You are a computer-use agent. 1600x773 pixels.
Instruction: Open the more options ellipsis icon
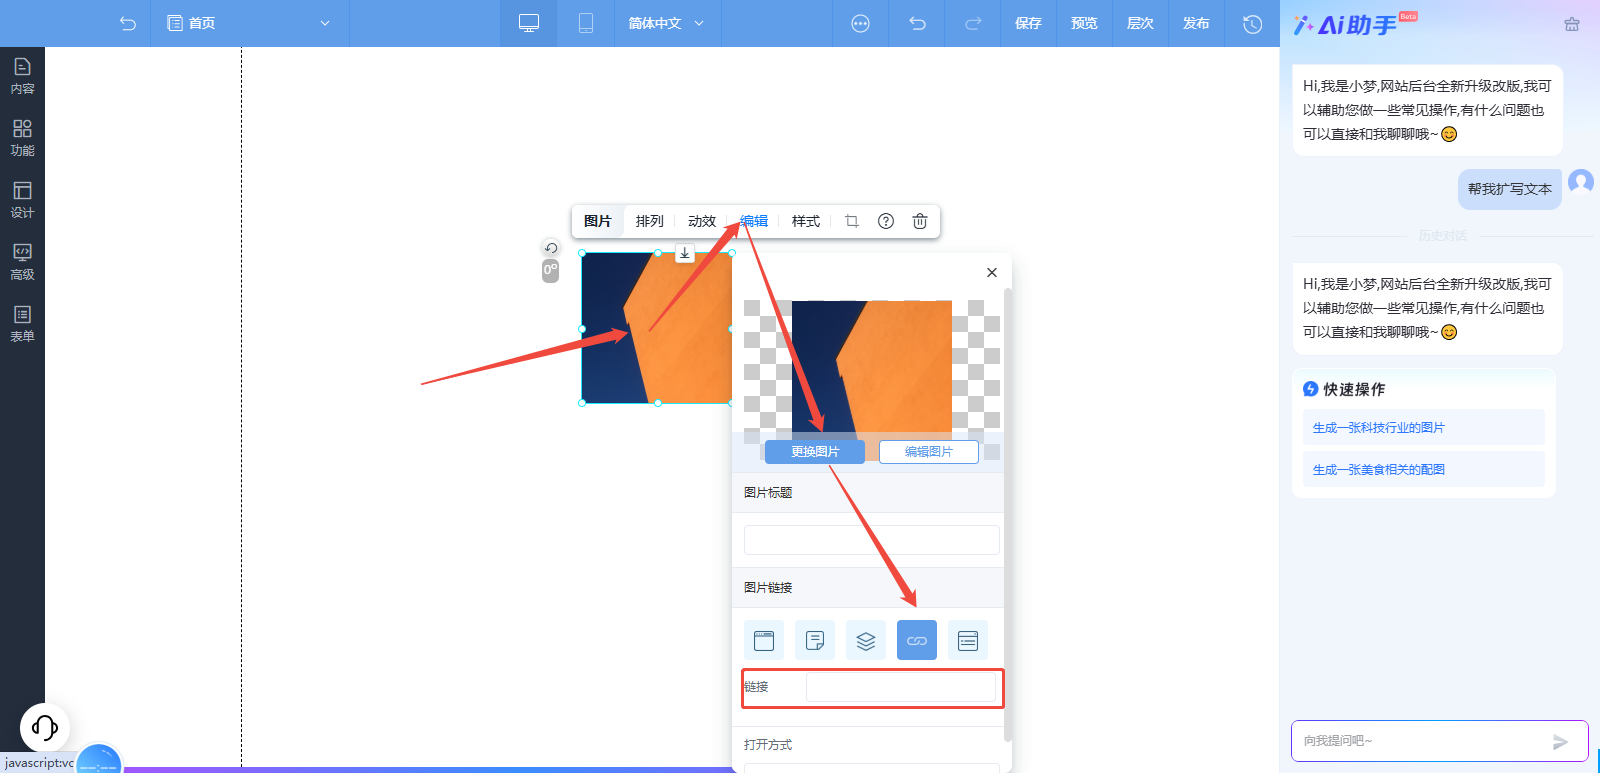click(860, 23)
